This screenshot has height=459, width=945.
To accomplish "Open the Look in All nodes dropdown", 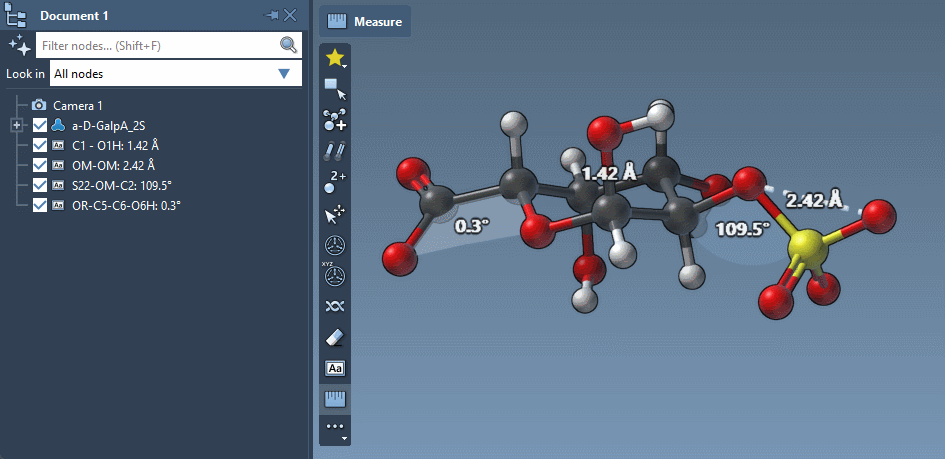I will tap(175, 73).
